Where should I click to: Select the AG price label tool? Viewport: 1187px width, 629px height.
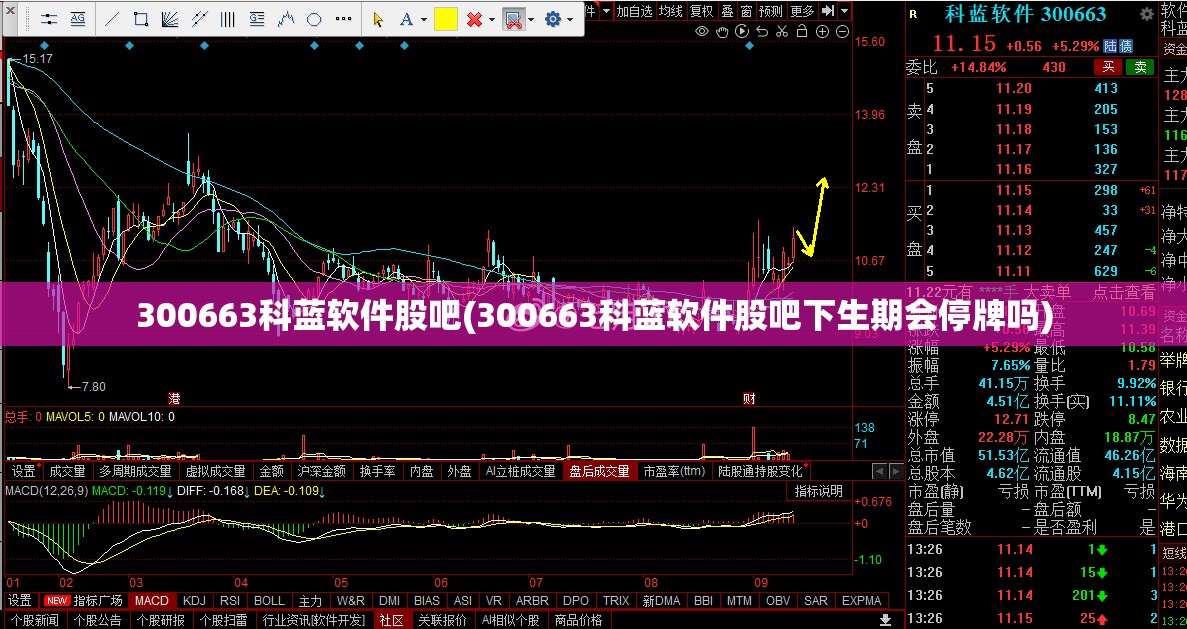coord(78,19)
